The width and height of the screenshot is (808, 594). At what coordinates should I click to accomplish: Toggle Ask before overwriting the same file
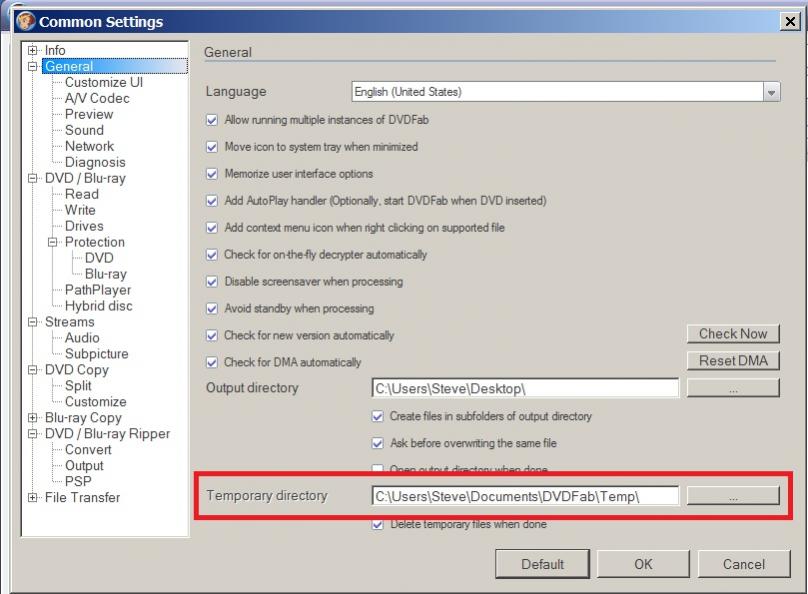[378, 443]
